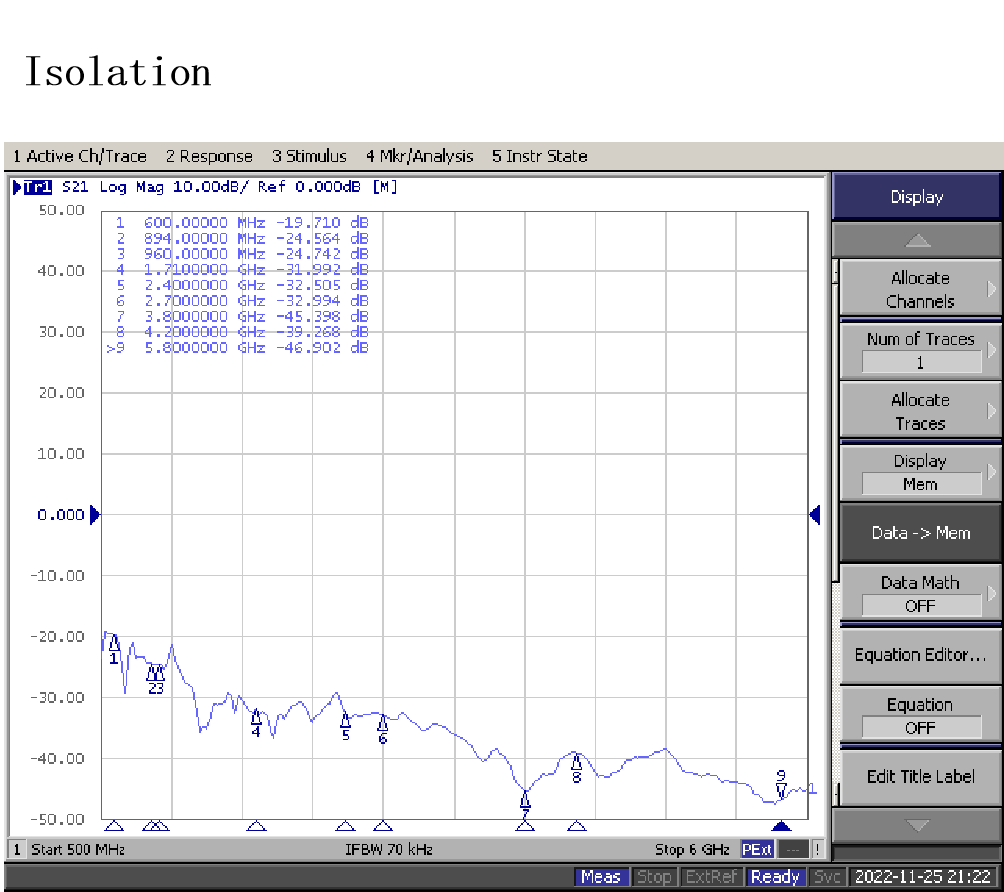This screenshot has width=1004, height=892.
Task: Click the Svc status indicator
Action: pyautogui.click(x=827, y=877)
